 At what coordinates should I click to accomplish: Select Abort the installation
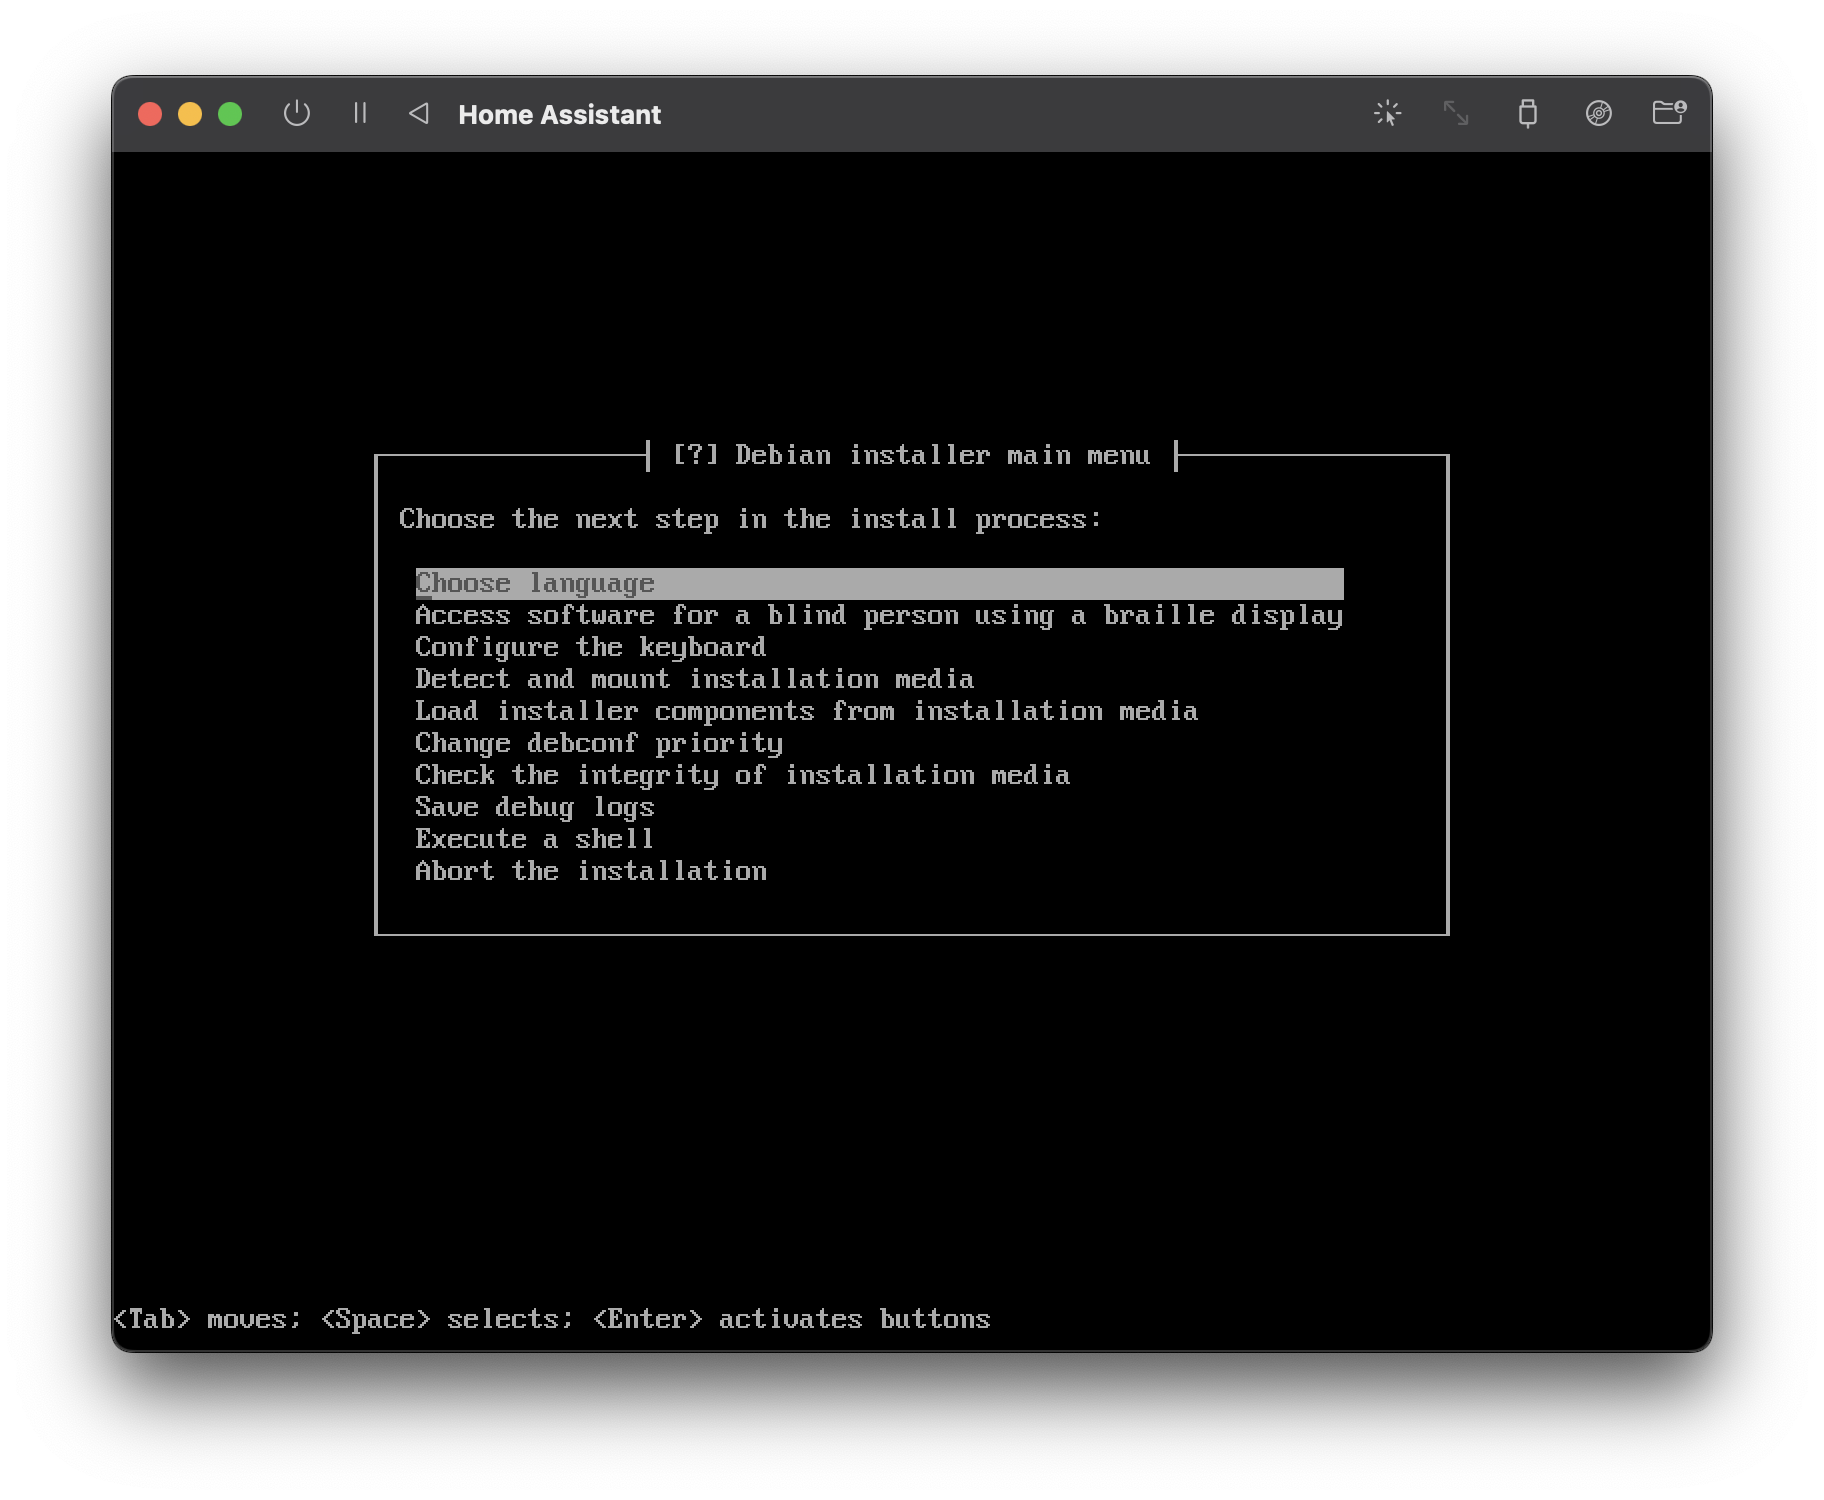click(590, 872)
